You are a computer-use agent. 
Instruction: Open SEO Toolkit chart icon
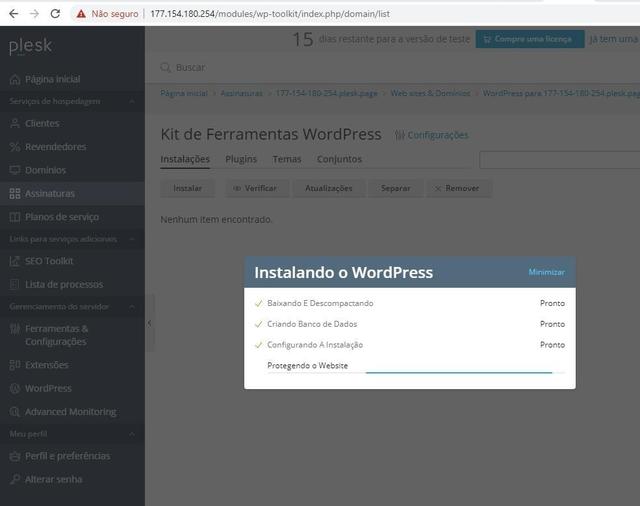click(x=15, y=261)
